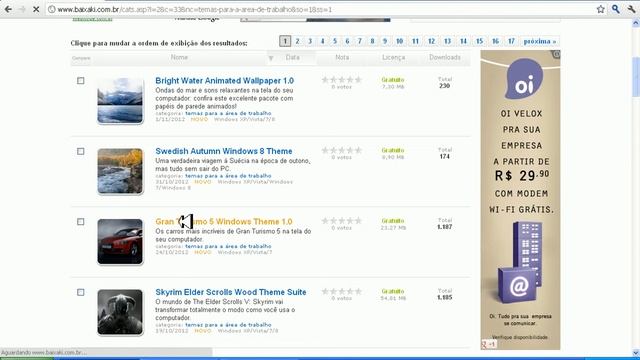
Task: Open category link under Gran Turismo description
Action: click(228, 246)
